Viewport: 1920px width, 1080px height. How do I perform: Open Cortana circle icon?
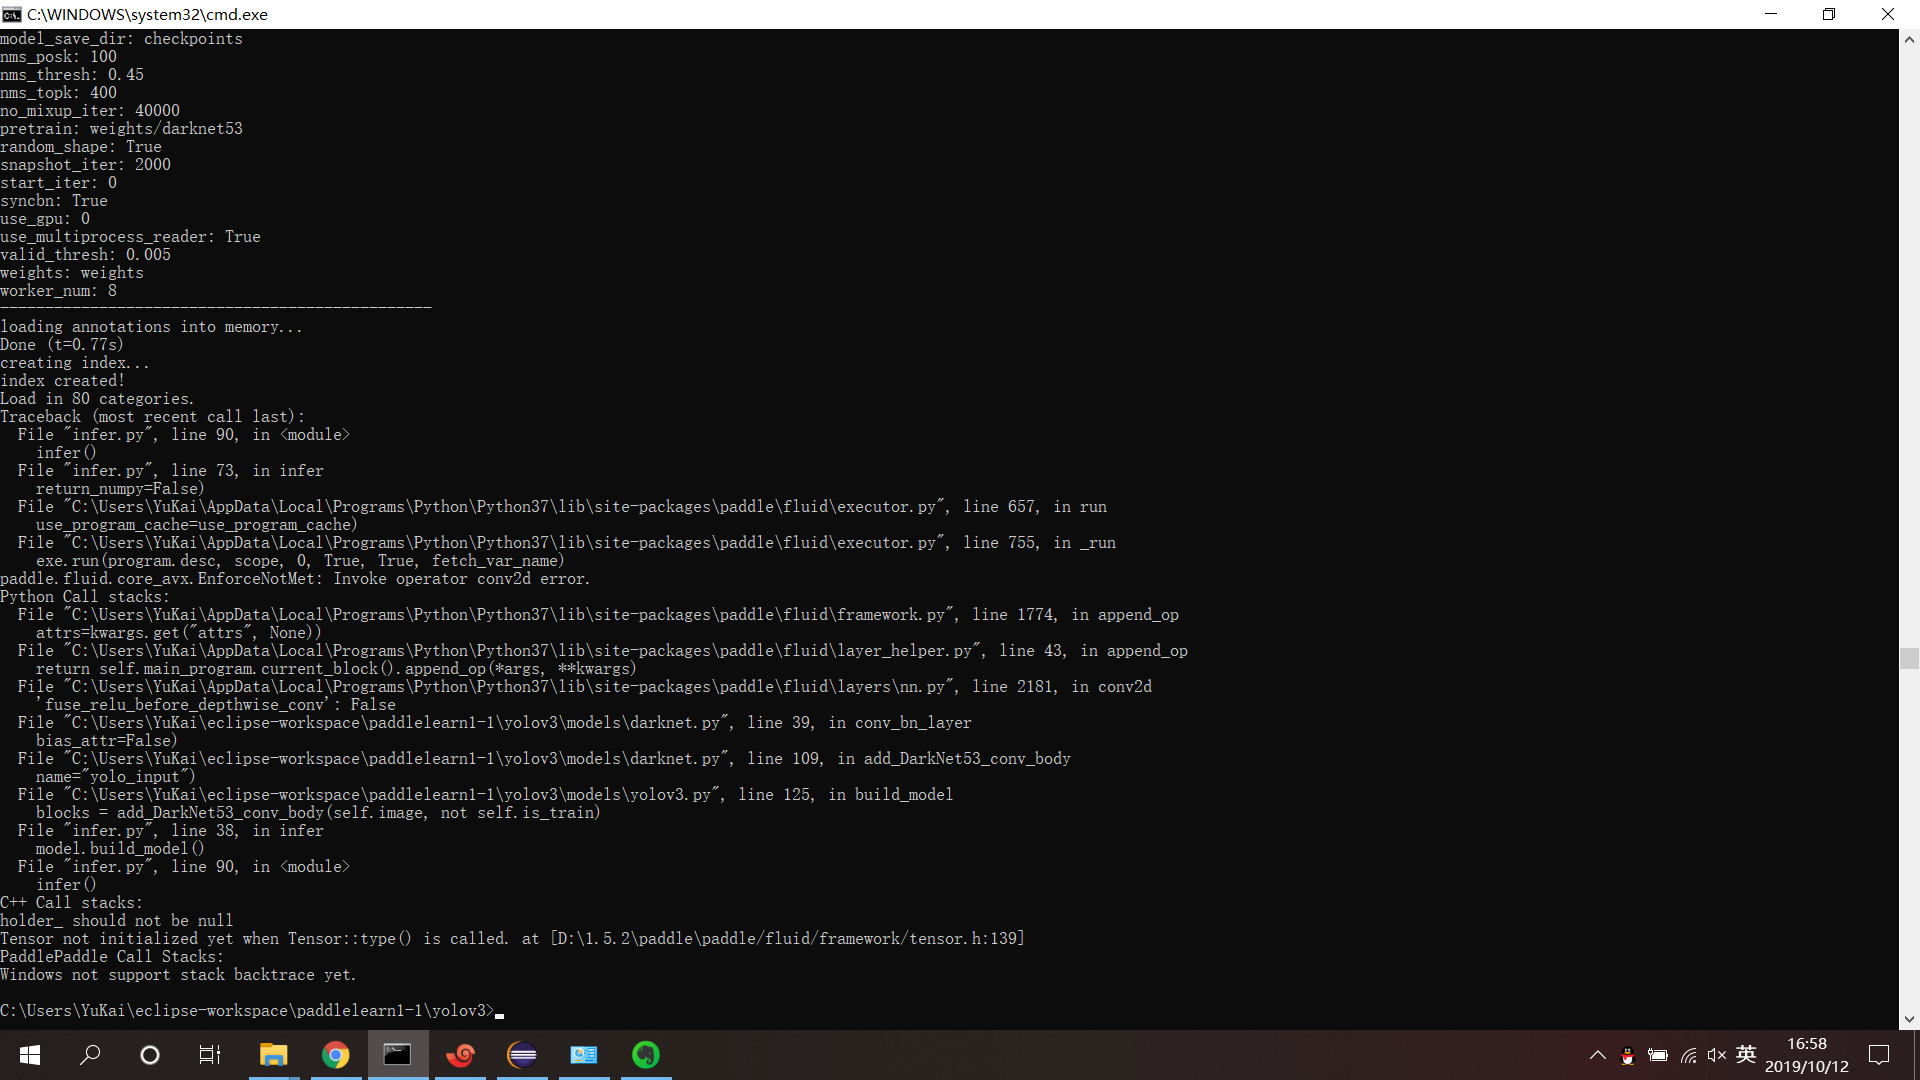(x=150, y=1055)
